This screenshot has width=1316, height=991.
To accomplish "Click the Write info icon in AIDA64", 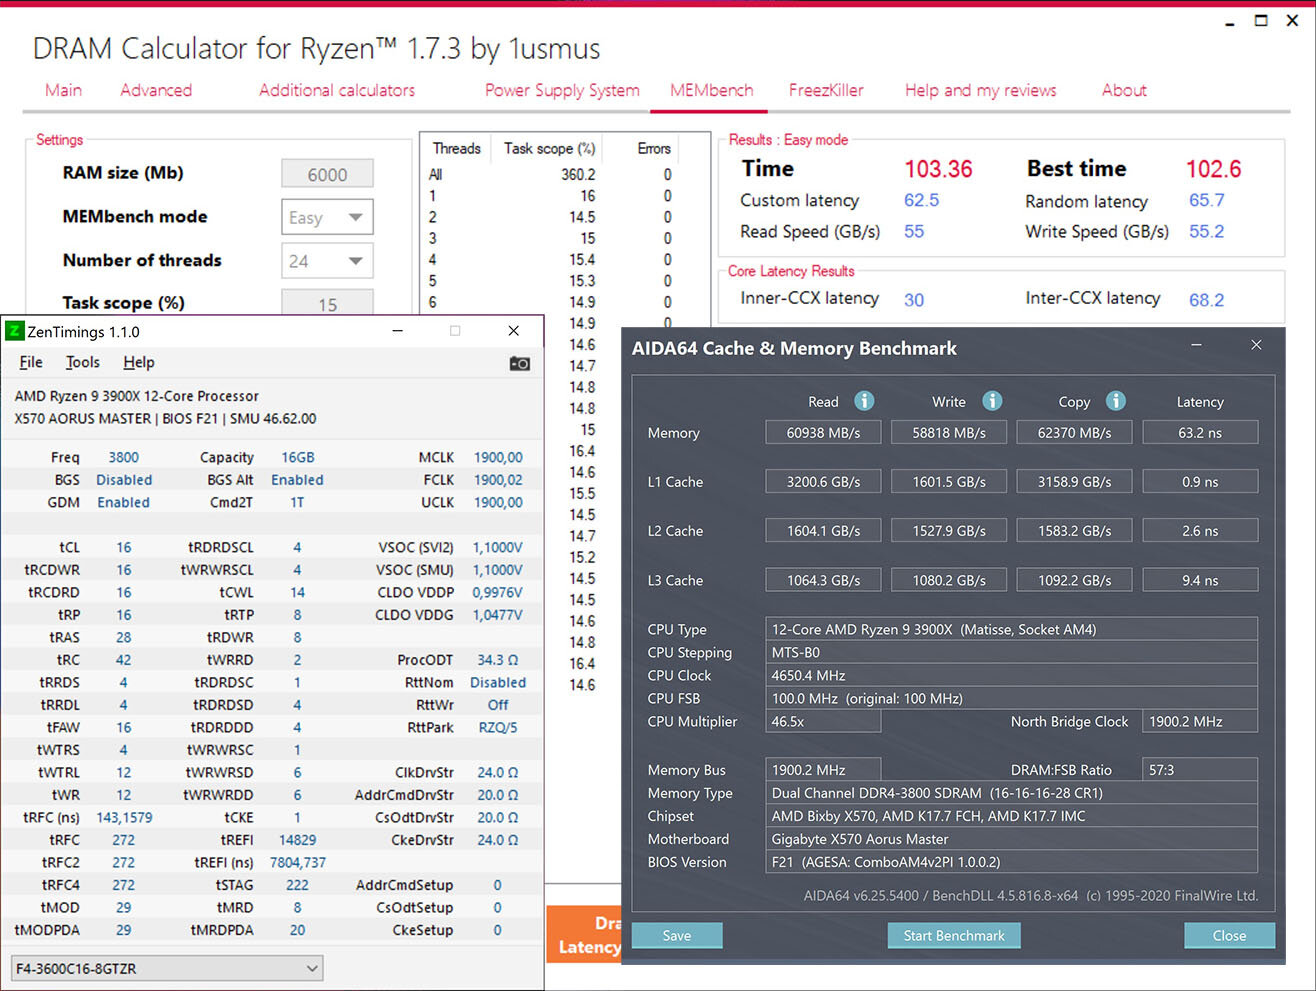I will point(992,401).
